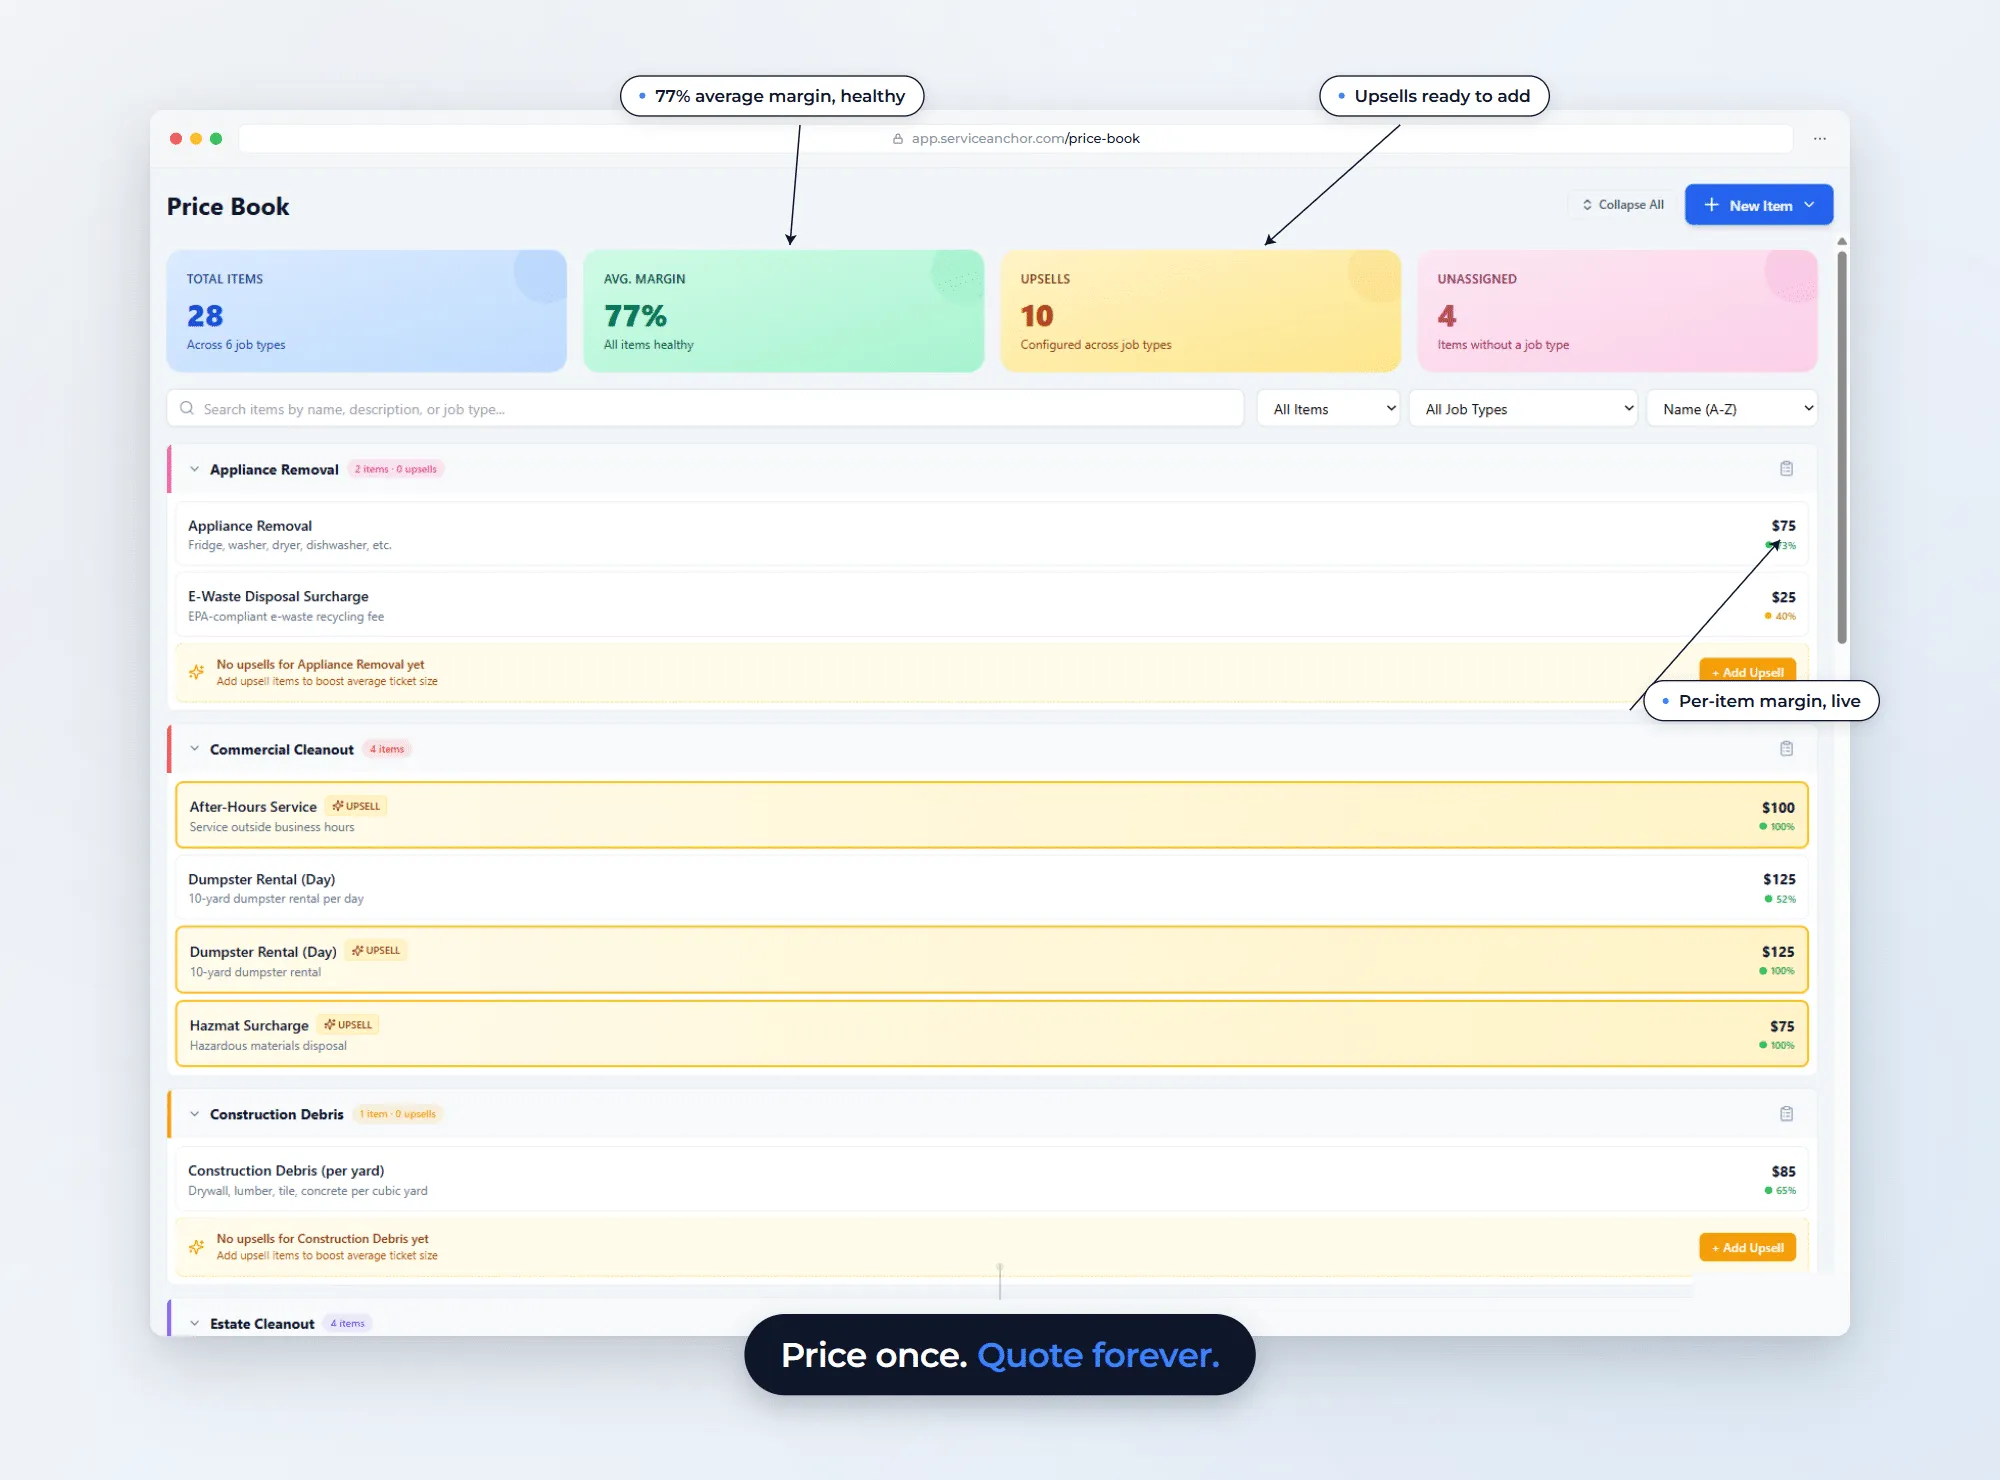Collapse the Construction Debris section

click(194, 1114)
